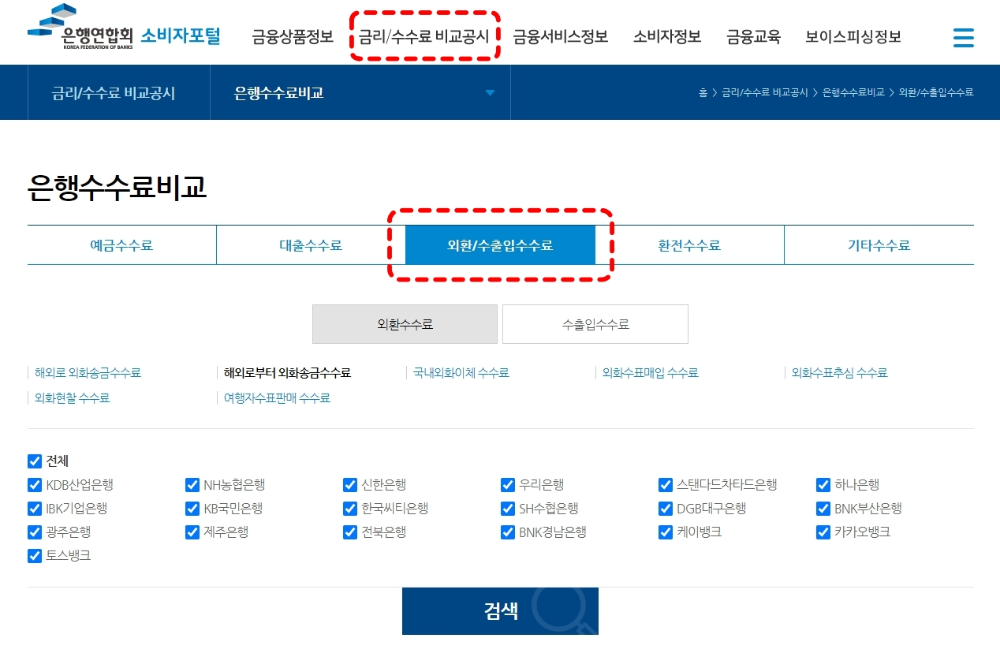The width and height of the screenshot is (1000, 651).
Task: Go to 은행수수료비교 in the breadcrumb
Action: (x=853, y=92)
